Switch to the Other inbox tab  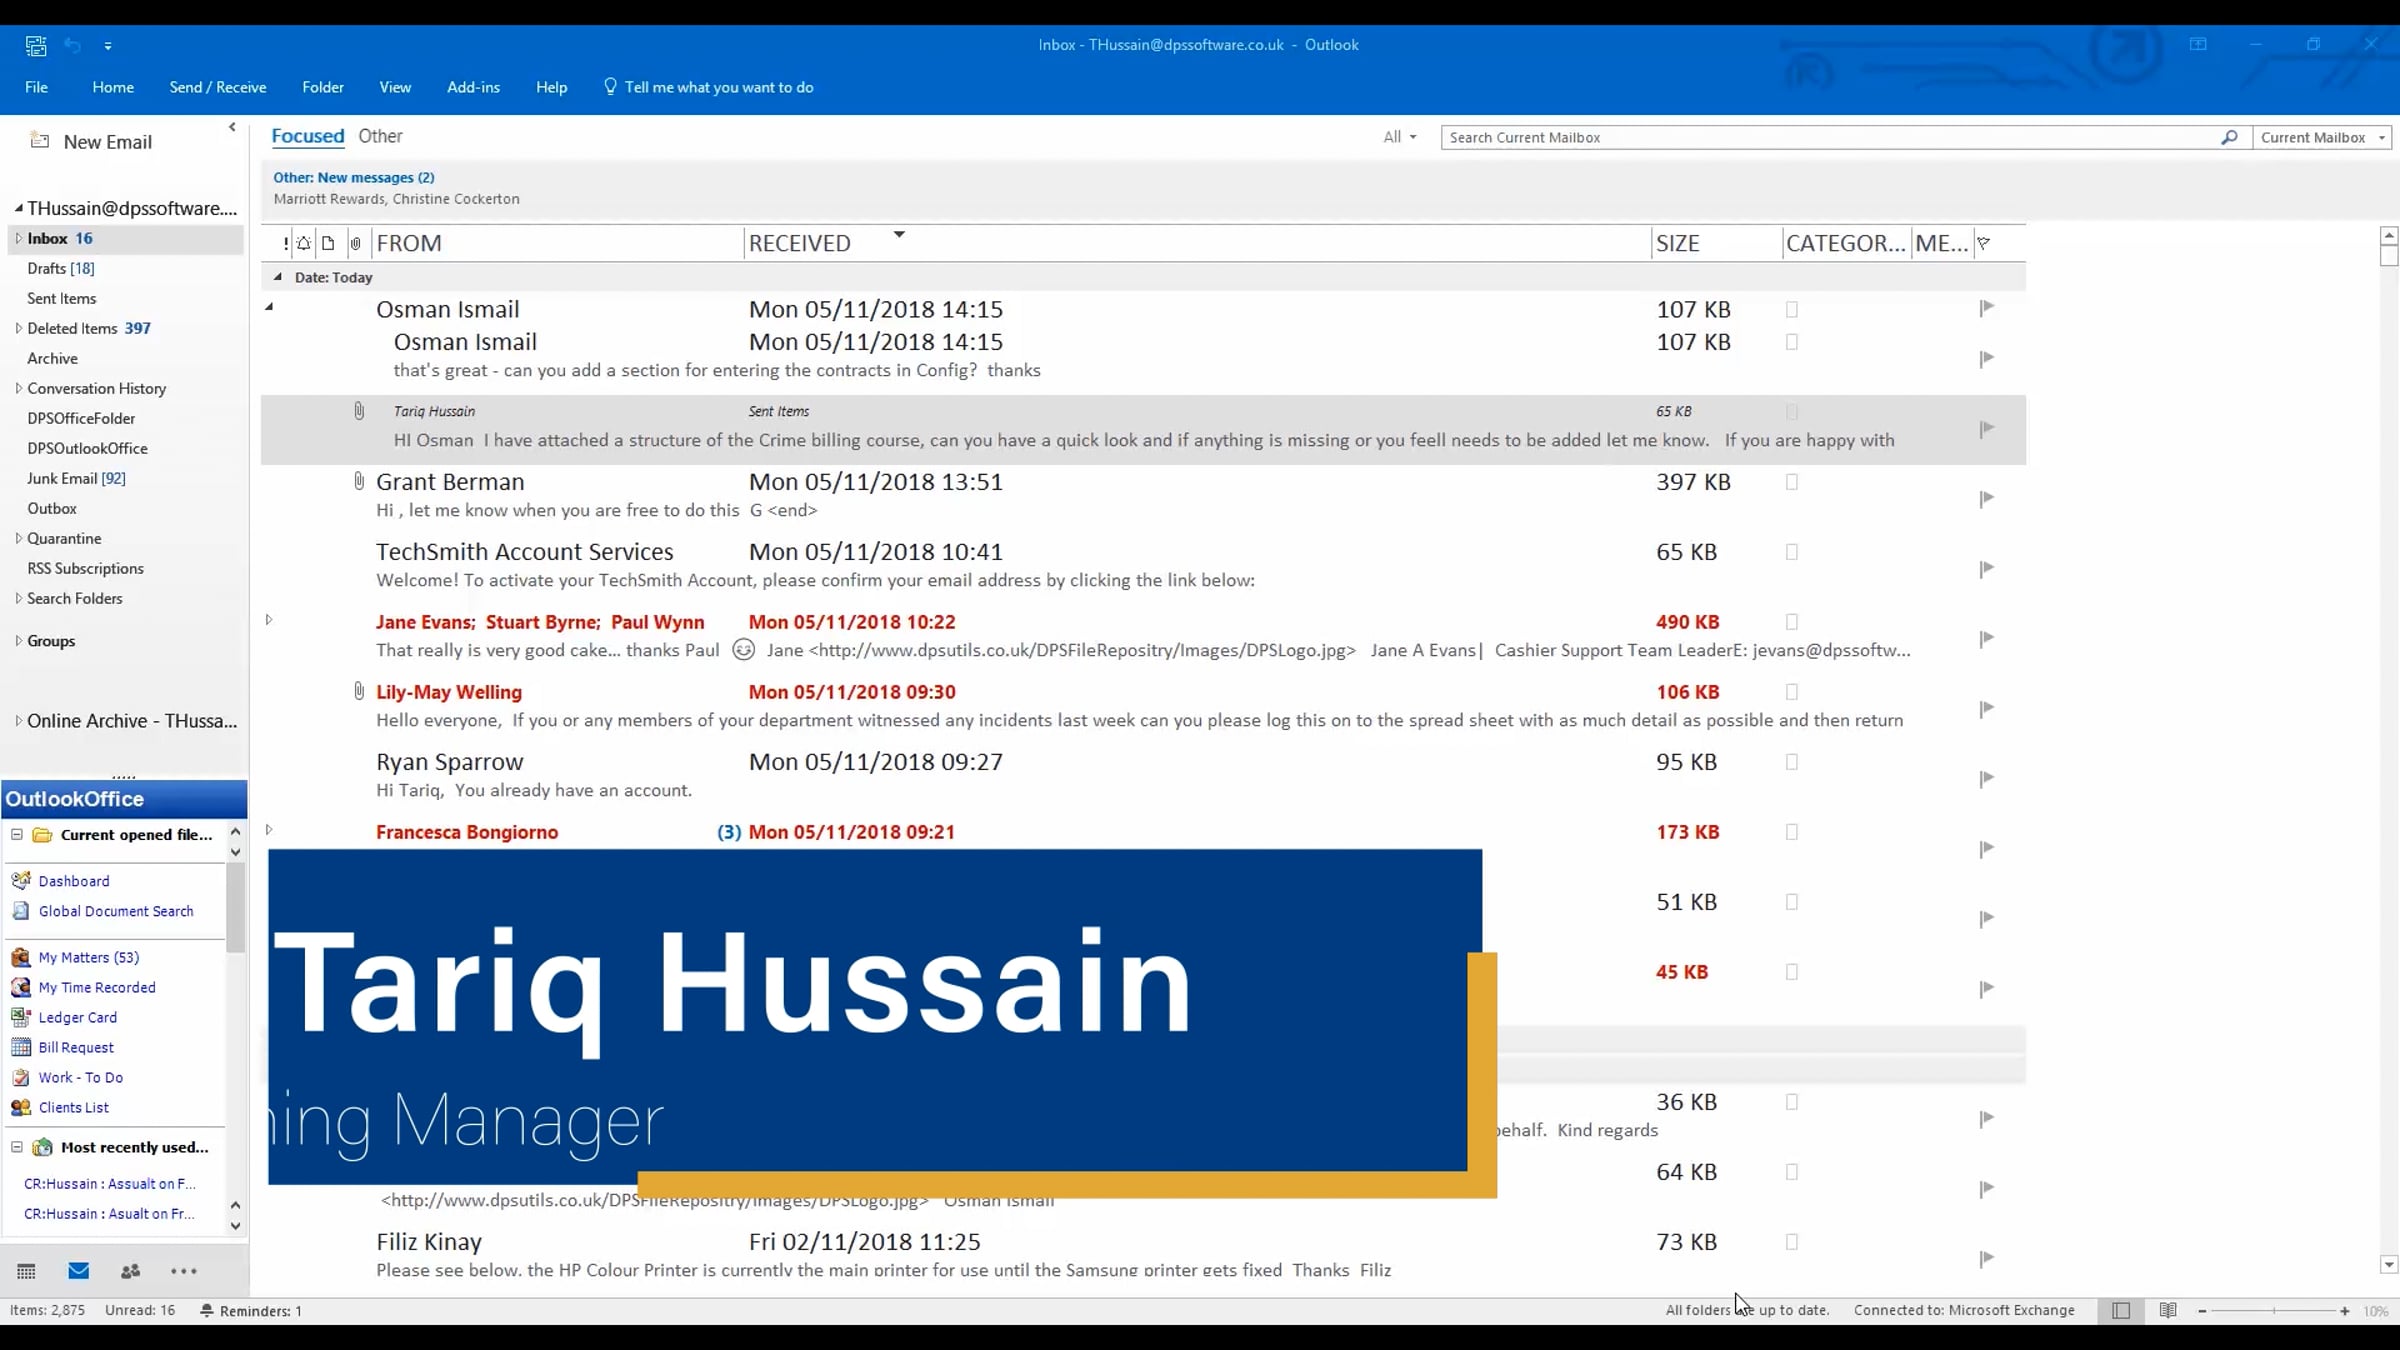pyautogui.click(x=380, y=136)
